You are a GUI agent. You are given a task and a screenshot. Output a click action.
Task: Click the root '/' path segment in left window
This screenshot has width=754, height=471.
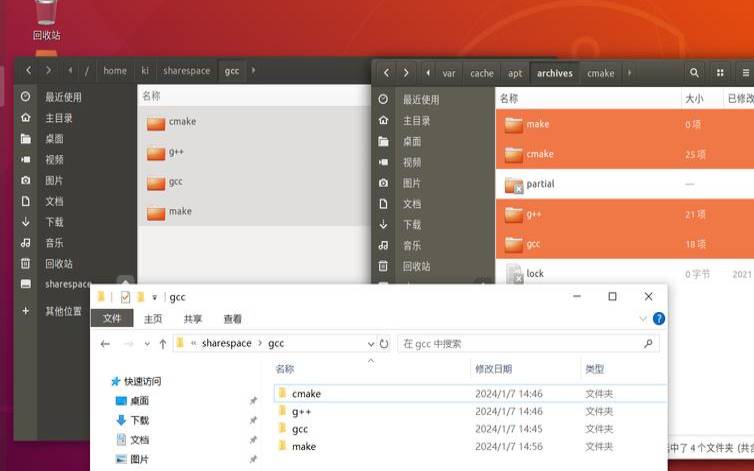[x=87, y=71]
